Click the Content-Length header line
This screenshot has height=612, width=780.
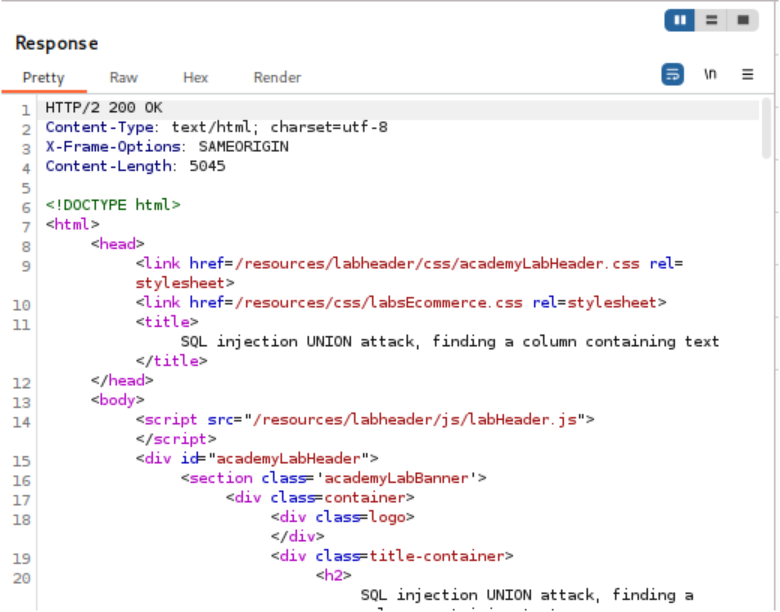(135, 166)
